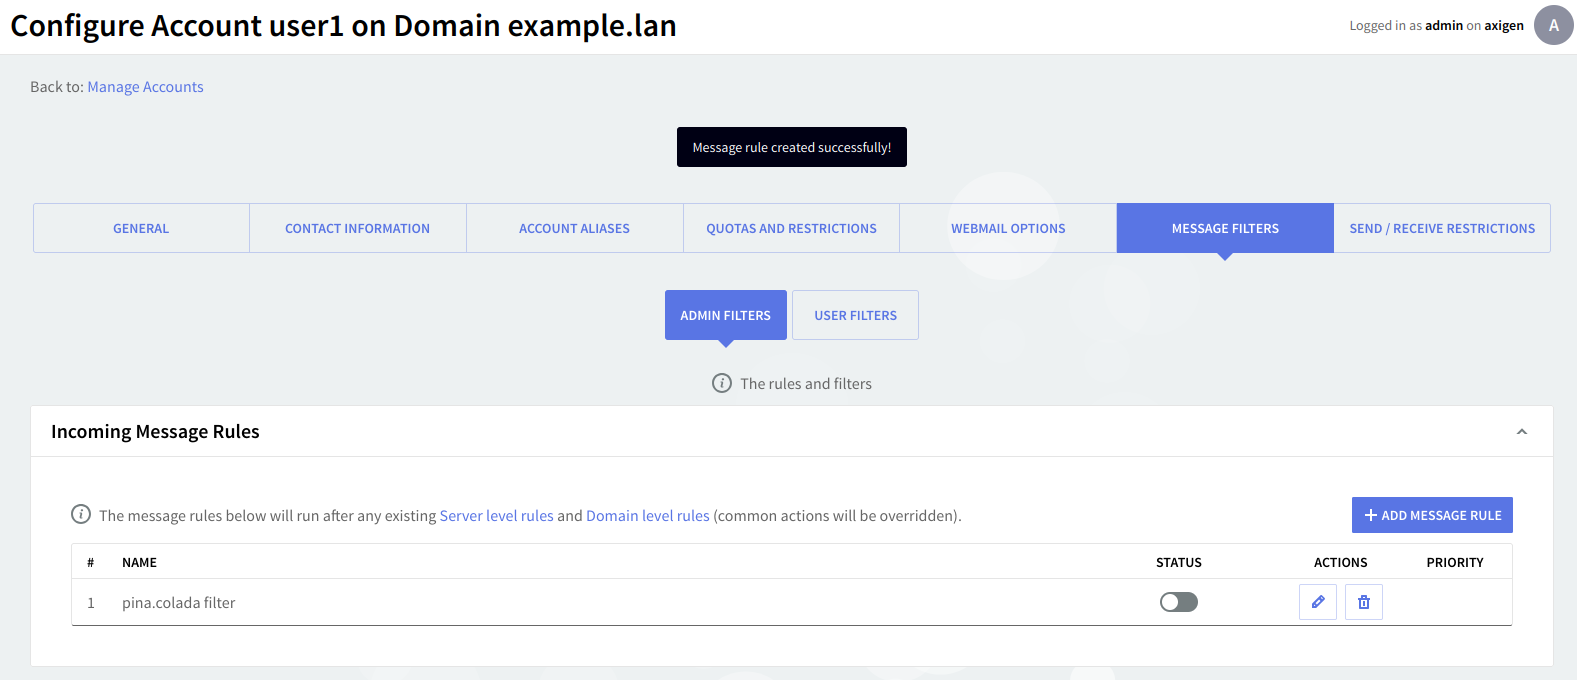1577x680 pixels.
Task: Open the Server level rules link
Action: pyautogui.click(x=496, y=516)
